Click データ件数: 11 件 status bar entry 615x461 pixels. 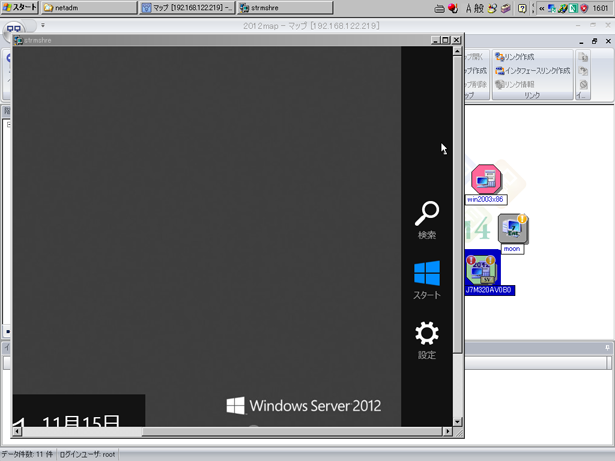pyautogui.click(x=27, y=454)
